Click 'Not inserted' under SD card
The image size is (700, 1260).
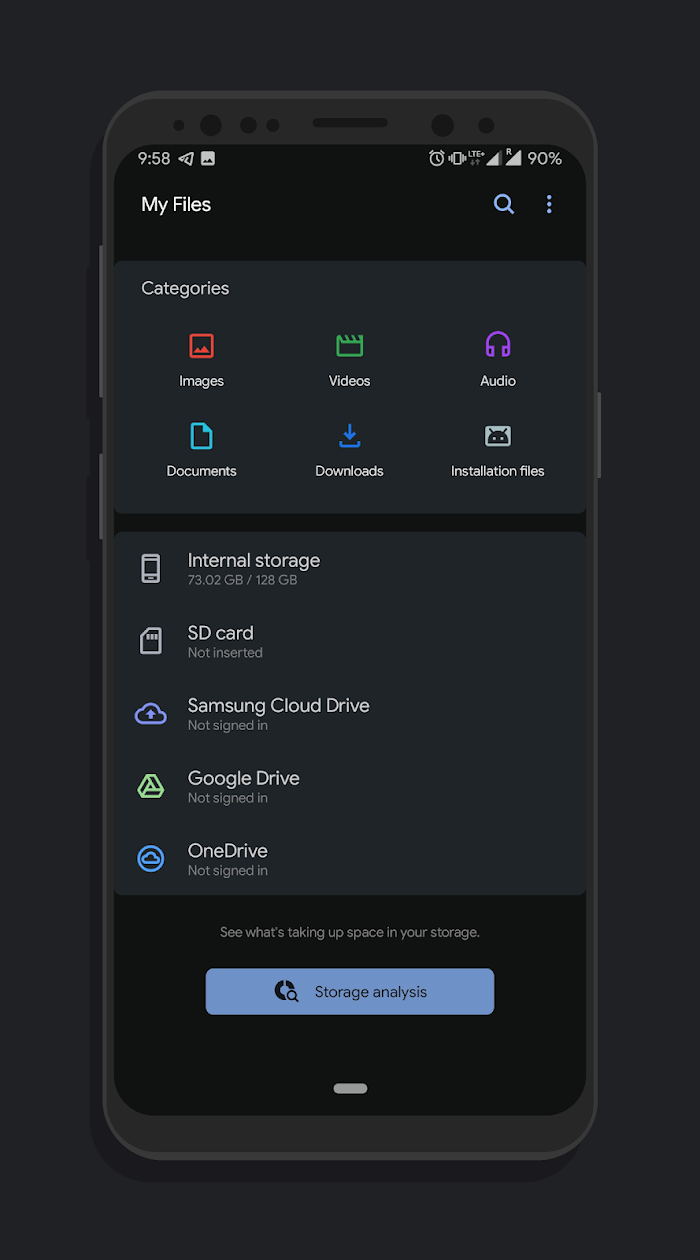[225, 653]
